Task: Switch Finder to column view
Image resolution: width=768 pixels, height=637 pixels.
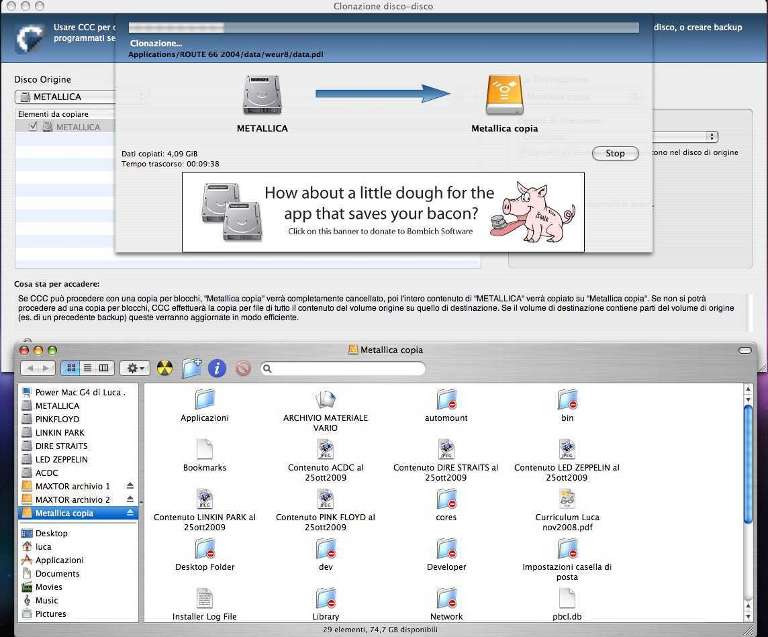Action: pos(104,368)
